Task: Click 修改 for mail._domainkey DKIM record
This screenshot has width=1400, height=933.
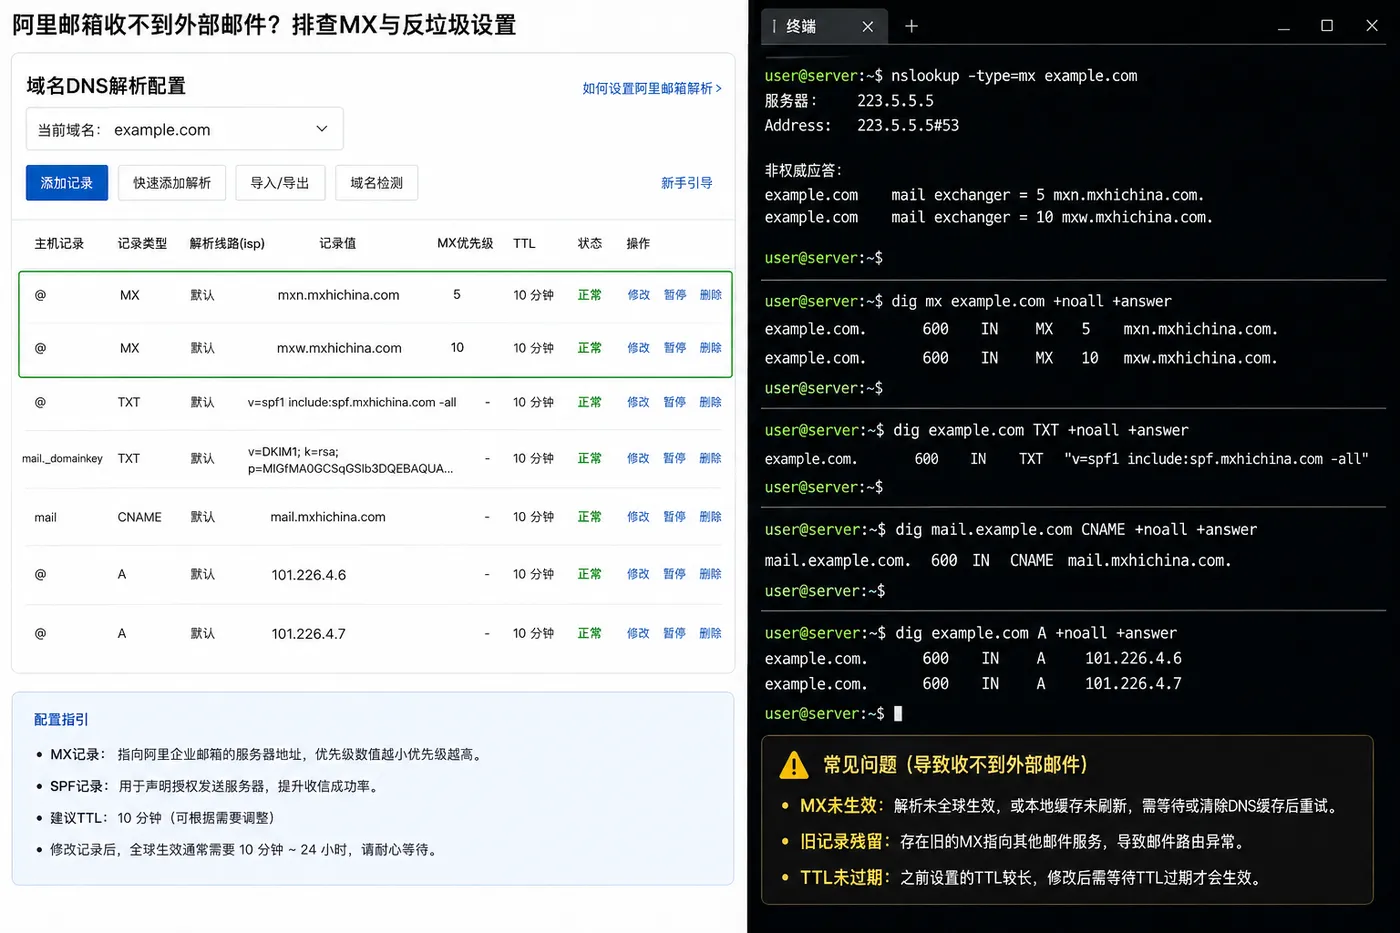Action: coord(638,458)
